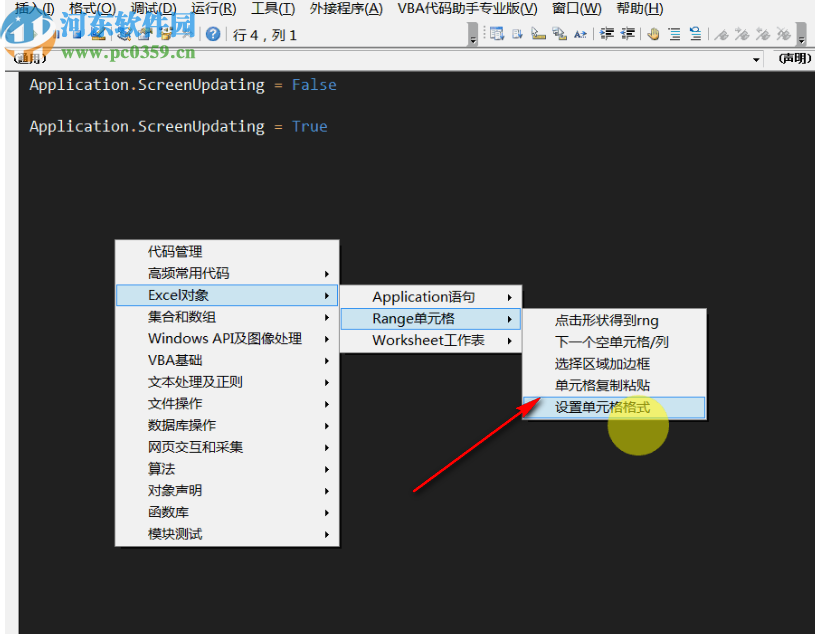Screen dimensions: 815x634
Task: Open the object dropdown arrow next to (通用)
Action: tap(756, 60)
